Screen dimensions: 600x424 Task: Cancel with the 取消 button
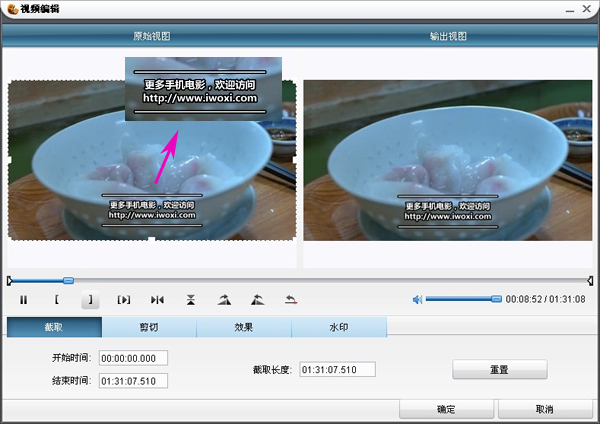545,409
